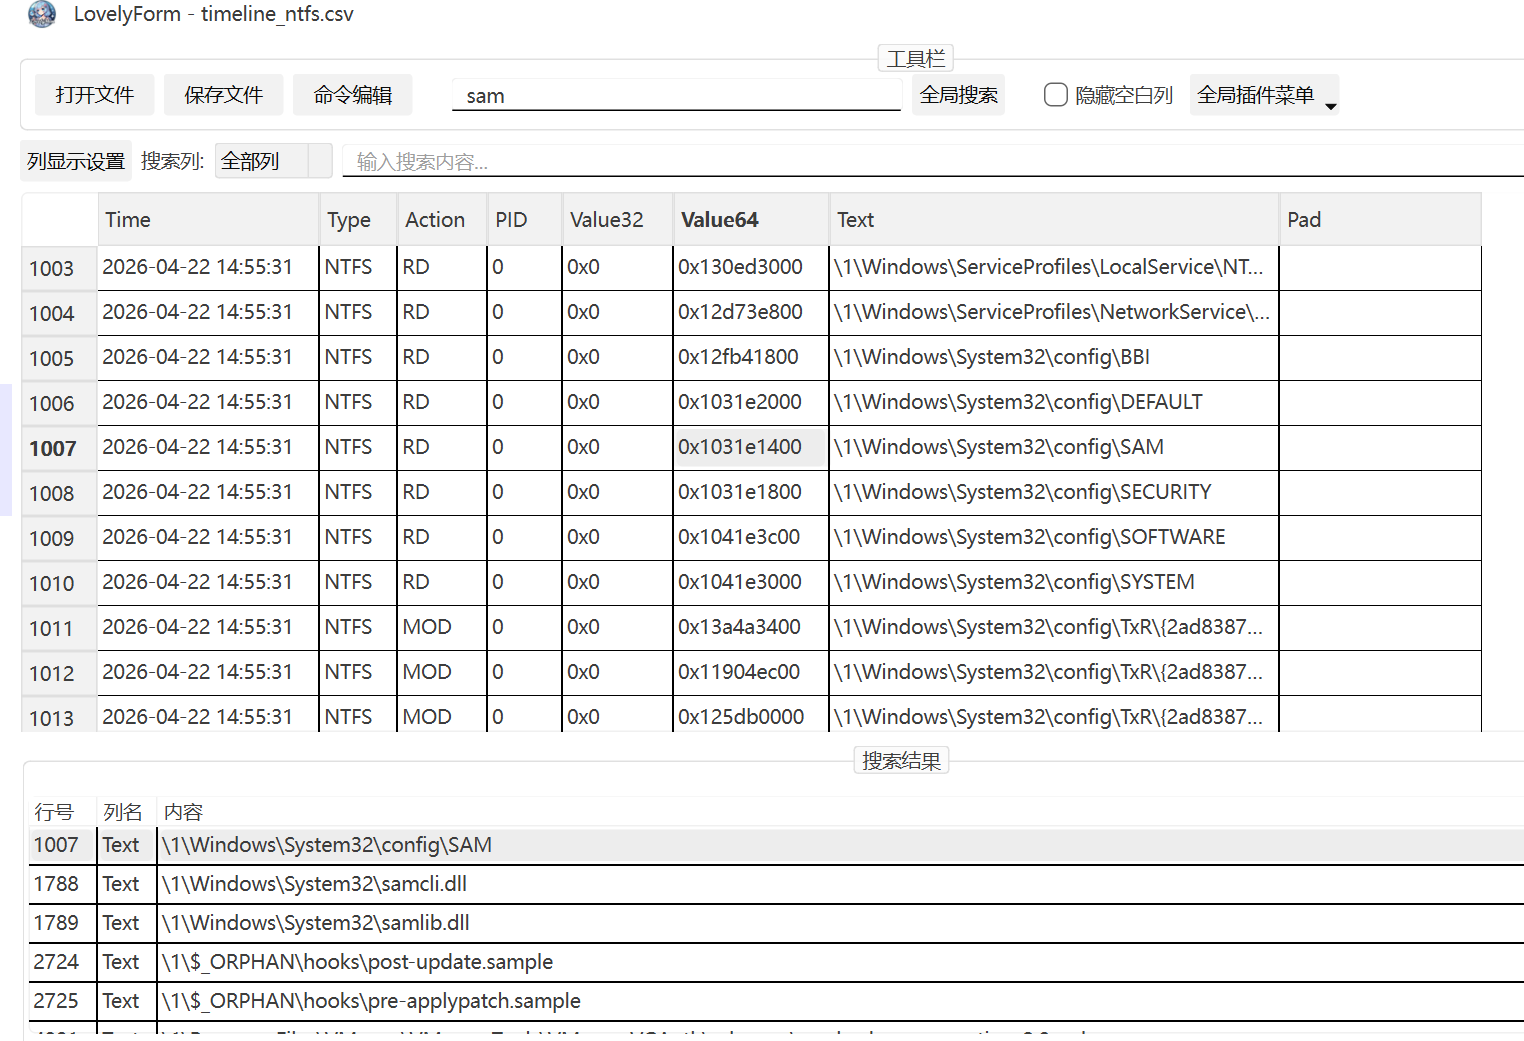
Task: Click the config\BBI path cell
Action: pyautogui.click(x=1054, y=357)
